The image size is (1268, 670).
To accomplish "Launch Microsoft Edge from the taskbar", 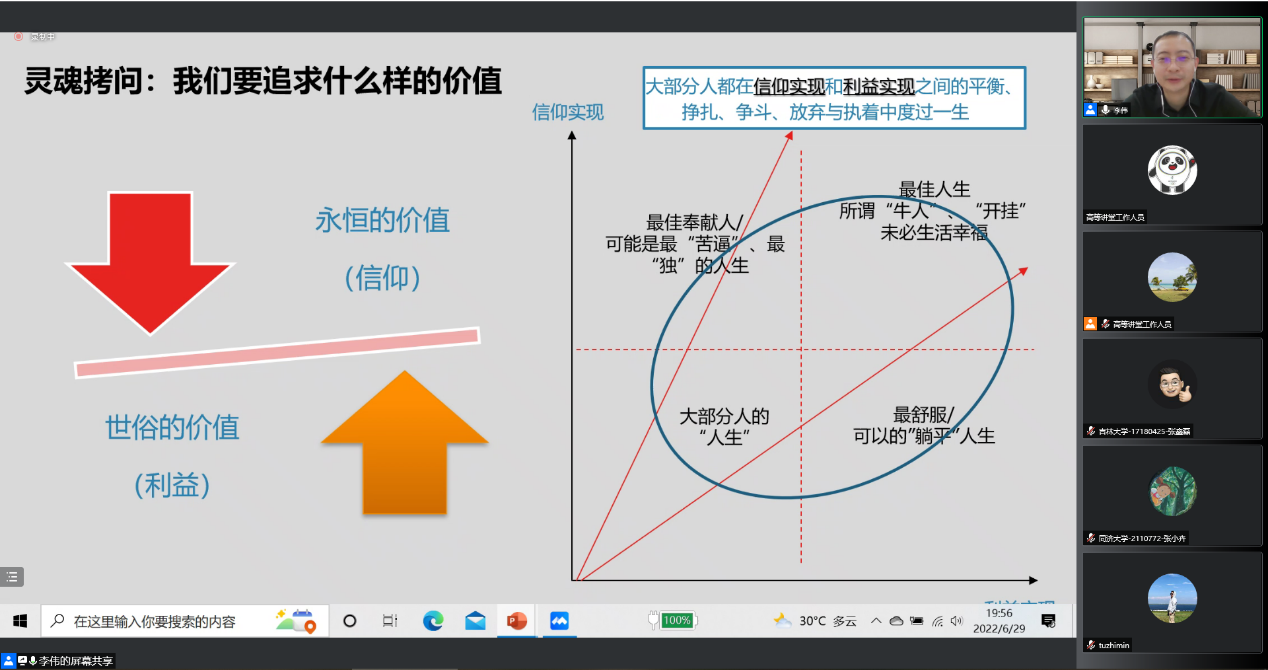I will pyautogui.click(x=433, y=621).
